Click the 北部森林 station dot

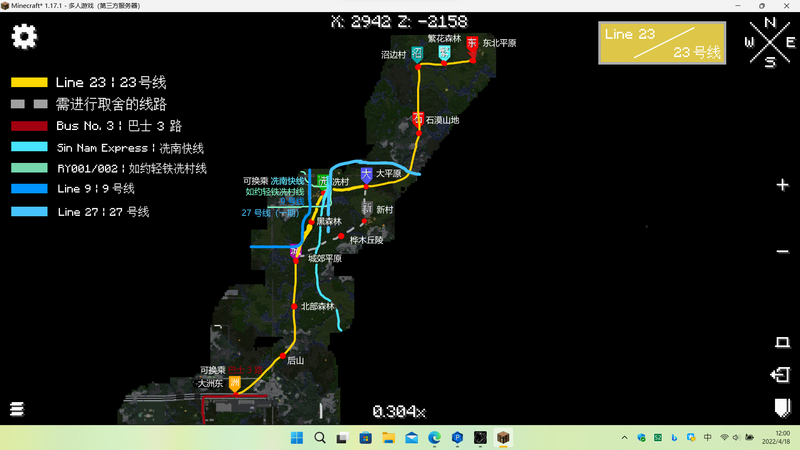[x=294, y=306]
